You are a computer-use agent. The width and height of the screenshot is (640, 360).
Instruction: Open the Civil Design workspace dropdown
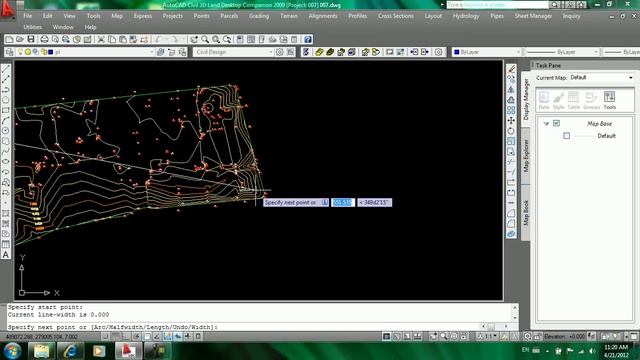click(270, 52)
